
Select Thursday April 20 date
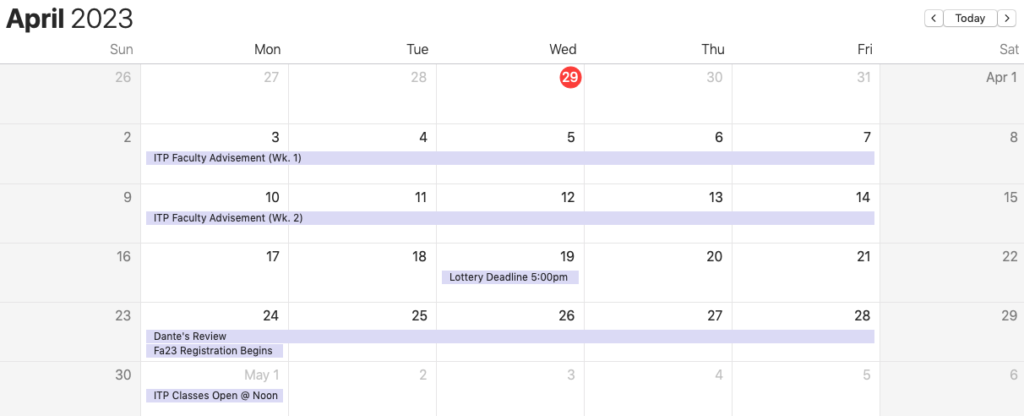point(714,257)
